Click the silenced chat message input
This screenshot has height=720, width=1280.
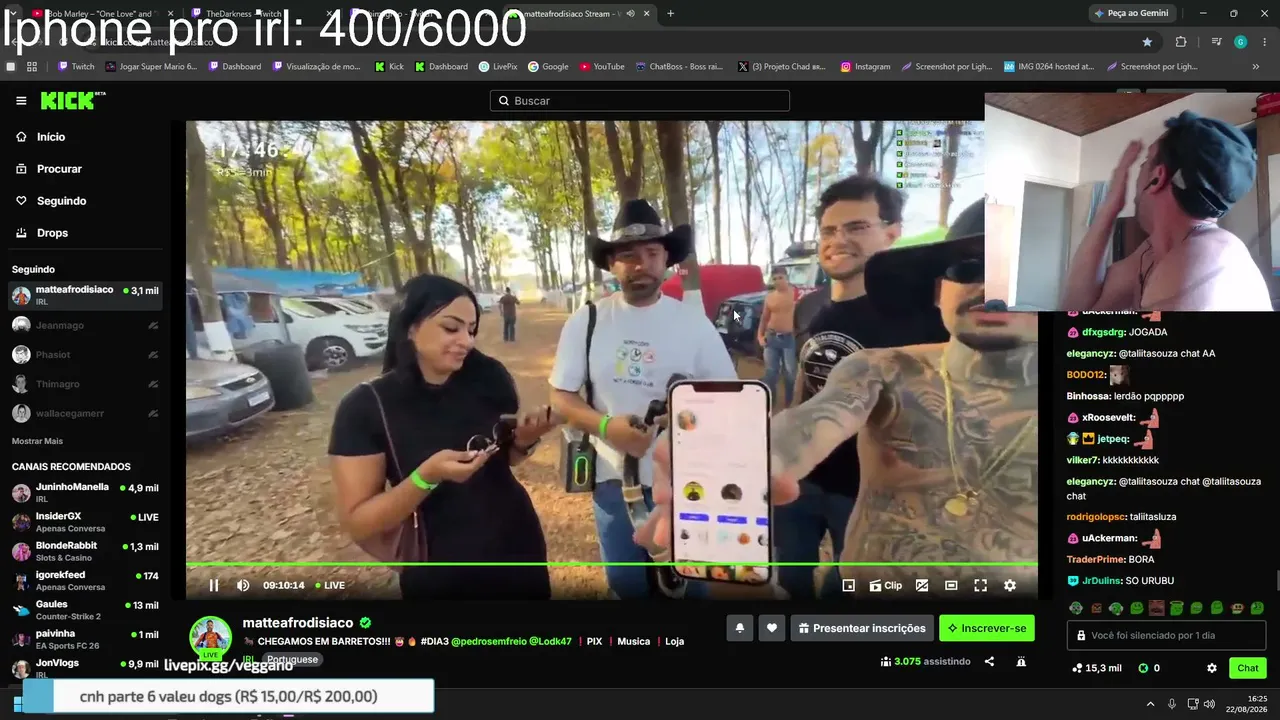(1167, 635)
